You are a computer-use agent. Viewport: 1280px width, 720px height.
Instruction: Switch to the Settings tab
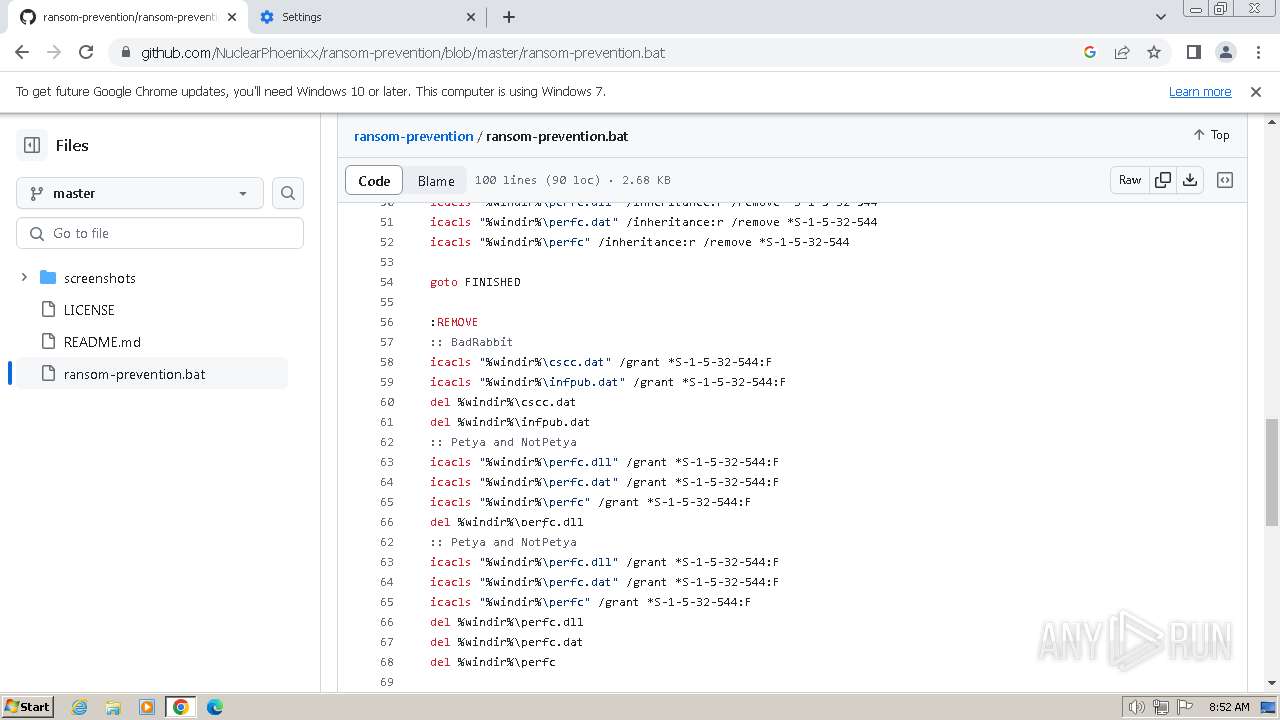pyautogui.click(x=367, y=17)
